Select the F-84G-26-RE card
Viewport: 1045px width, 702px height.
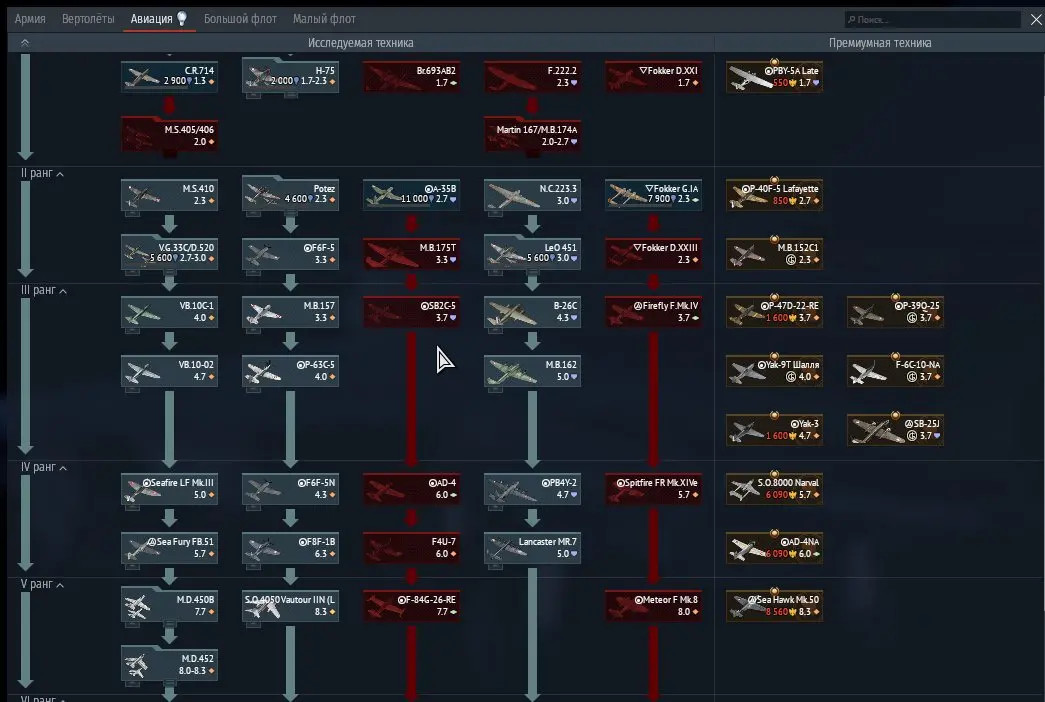[x=411, y=605]
